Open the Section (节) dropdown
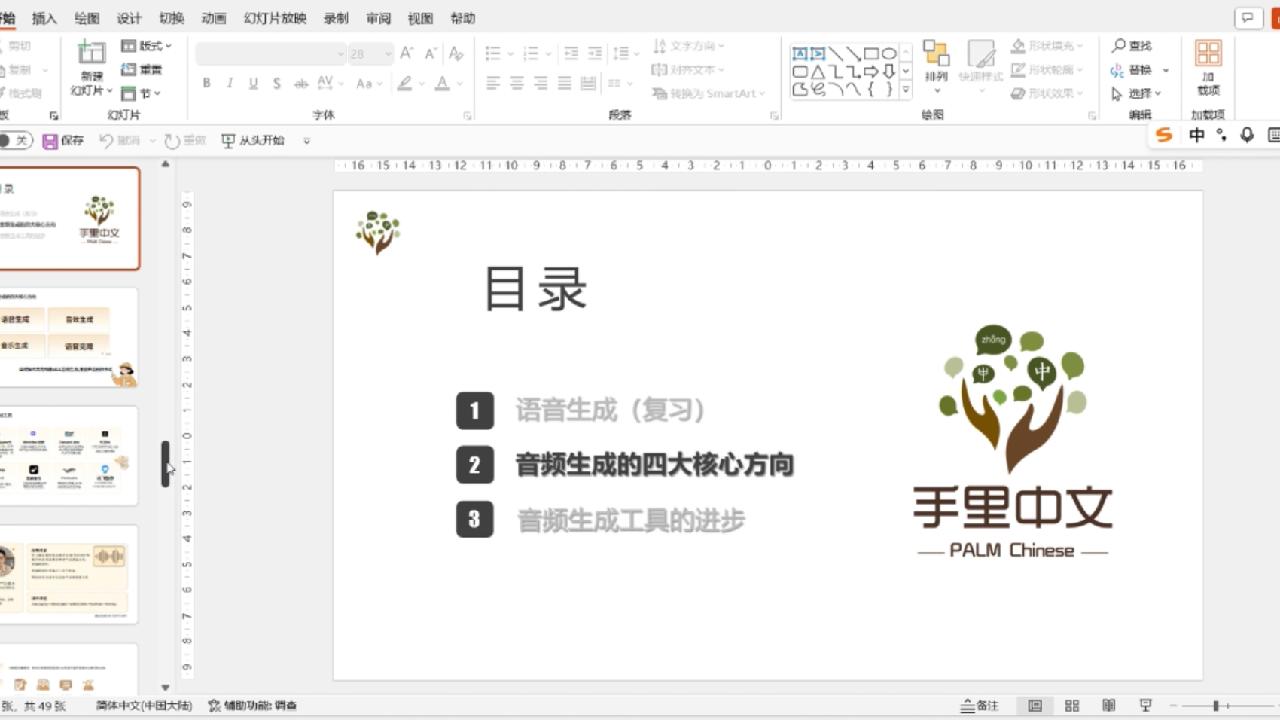Viewport: 1280px width, 720px height. coord(141,93)
